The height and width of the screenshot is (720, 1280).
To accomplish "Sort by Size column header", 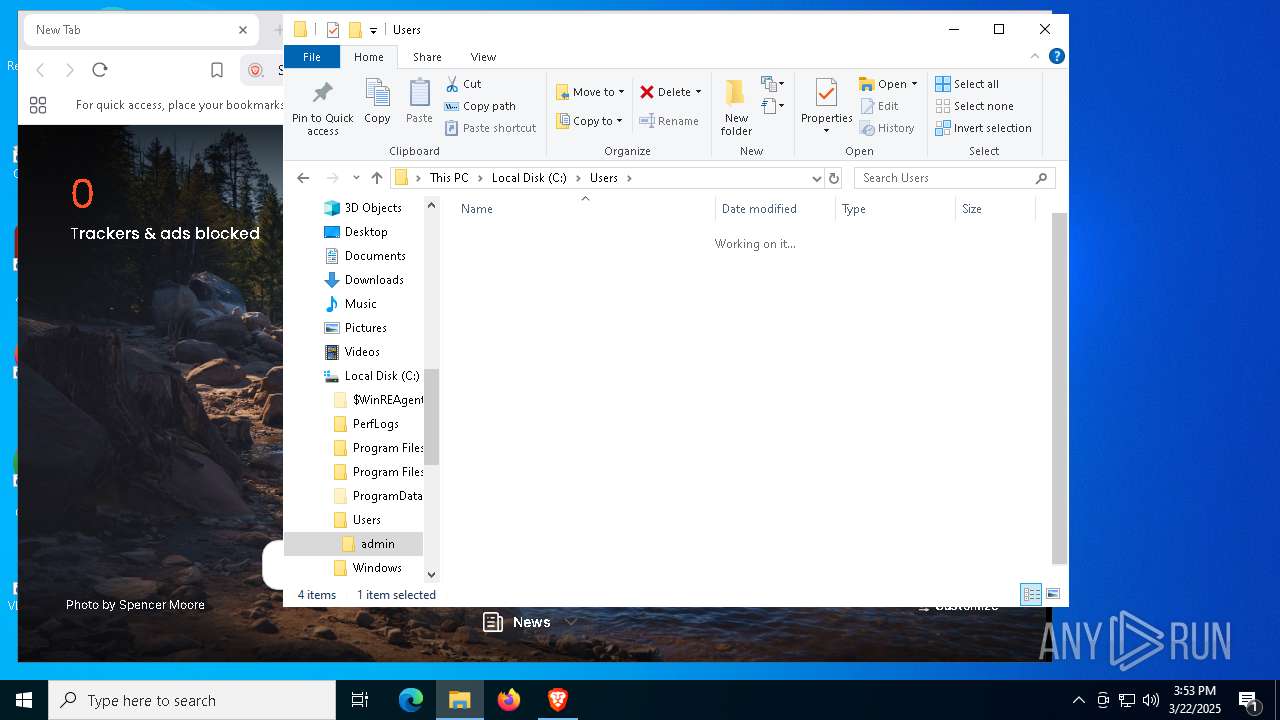I will pyautogui.click(x=995, y=209).
